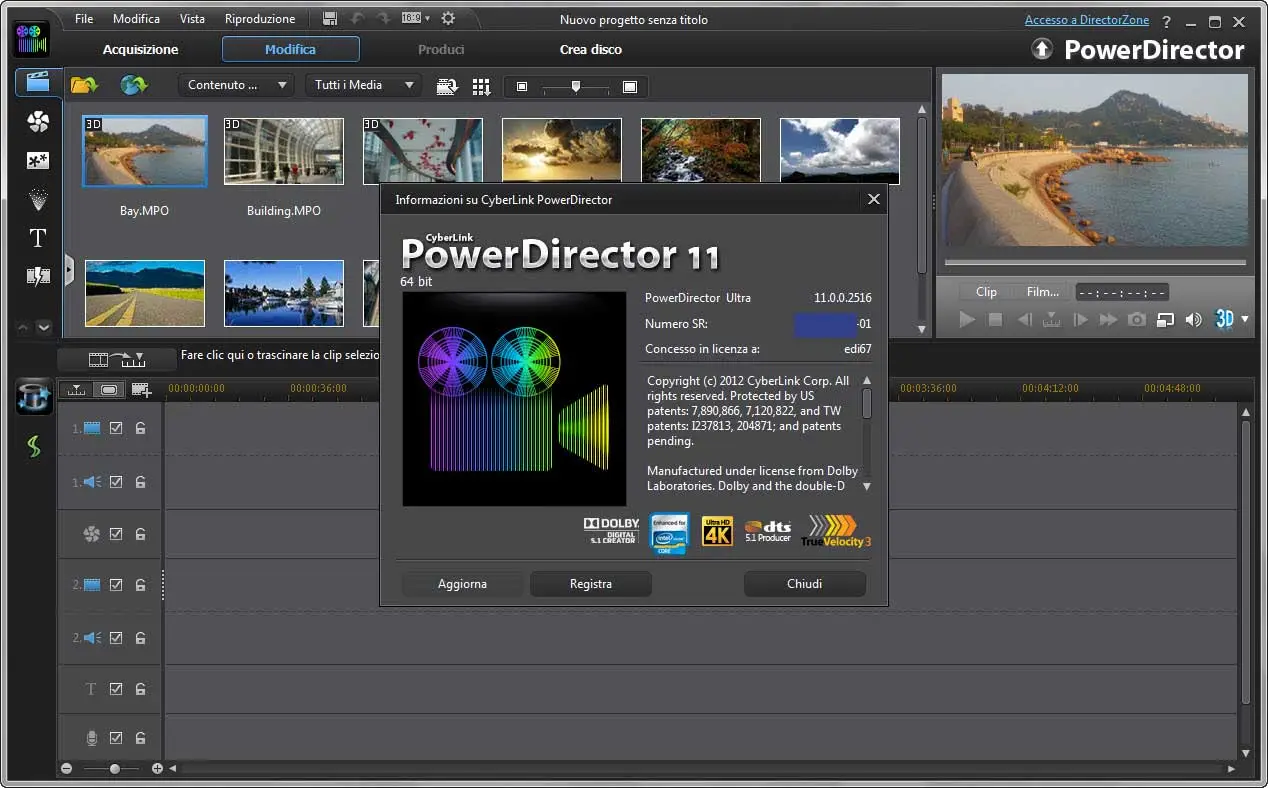Open the Media Room clapperboard icon
The width and height of the screenshot is (1268, 788).
point(37,83)
